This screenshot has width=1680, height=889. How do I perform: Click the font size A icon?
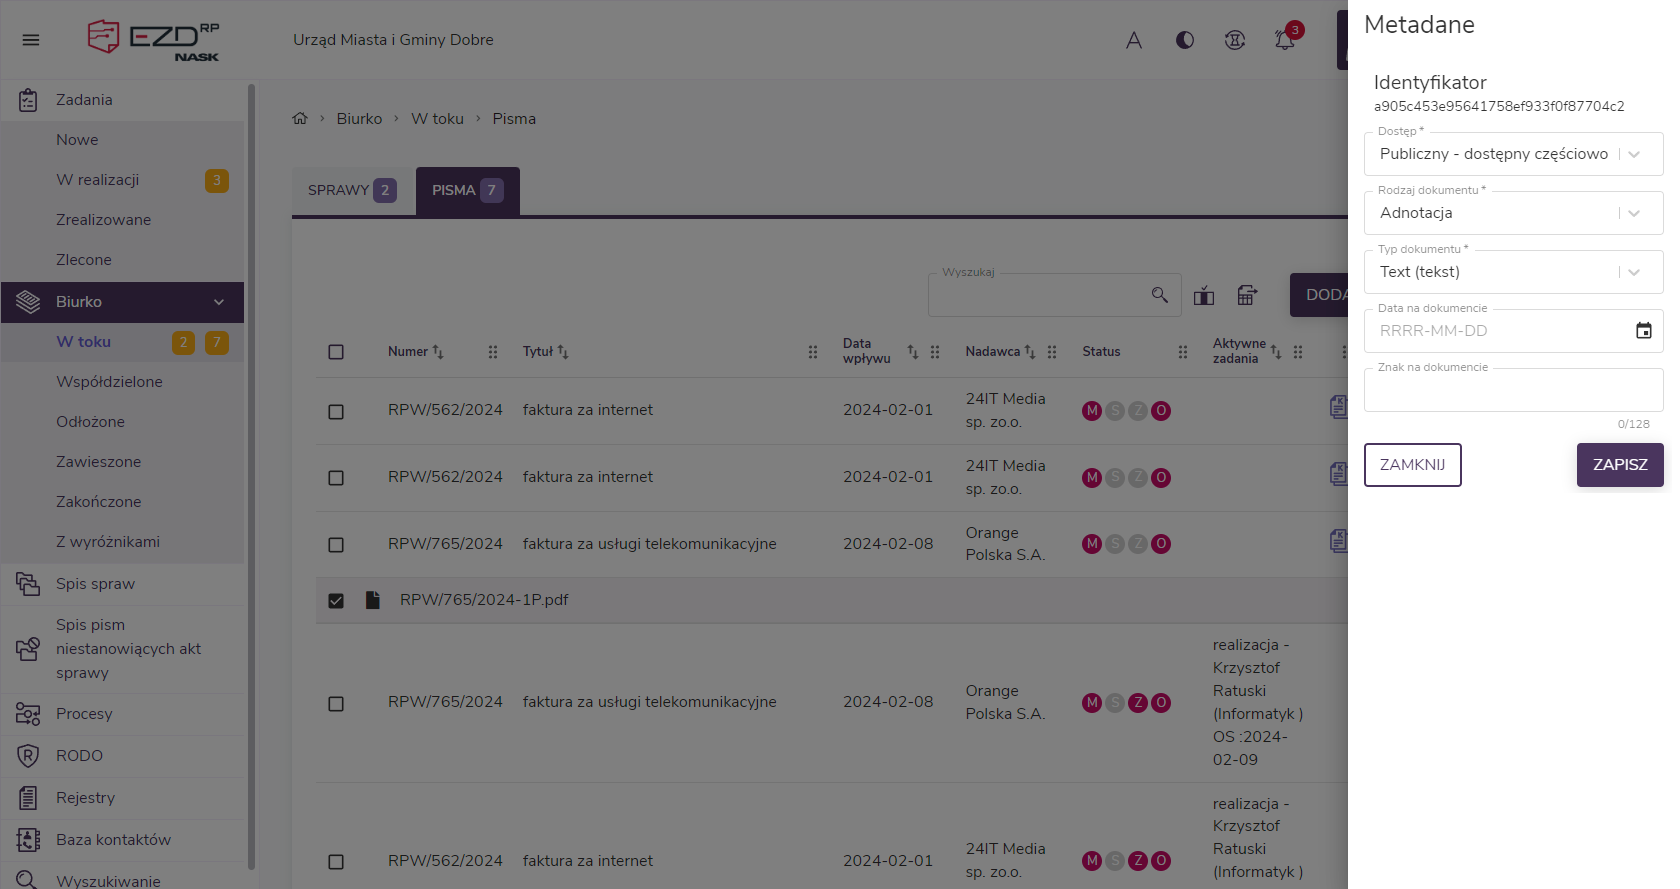coord(1134,40)
